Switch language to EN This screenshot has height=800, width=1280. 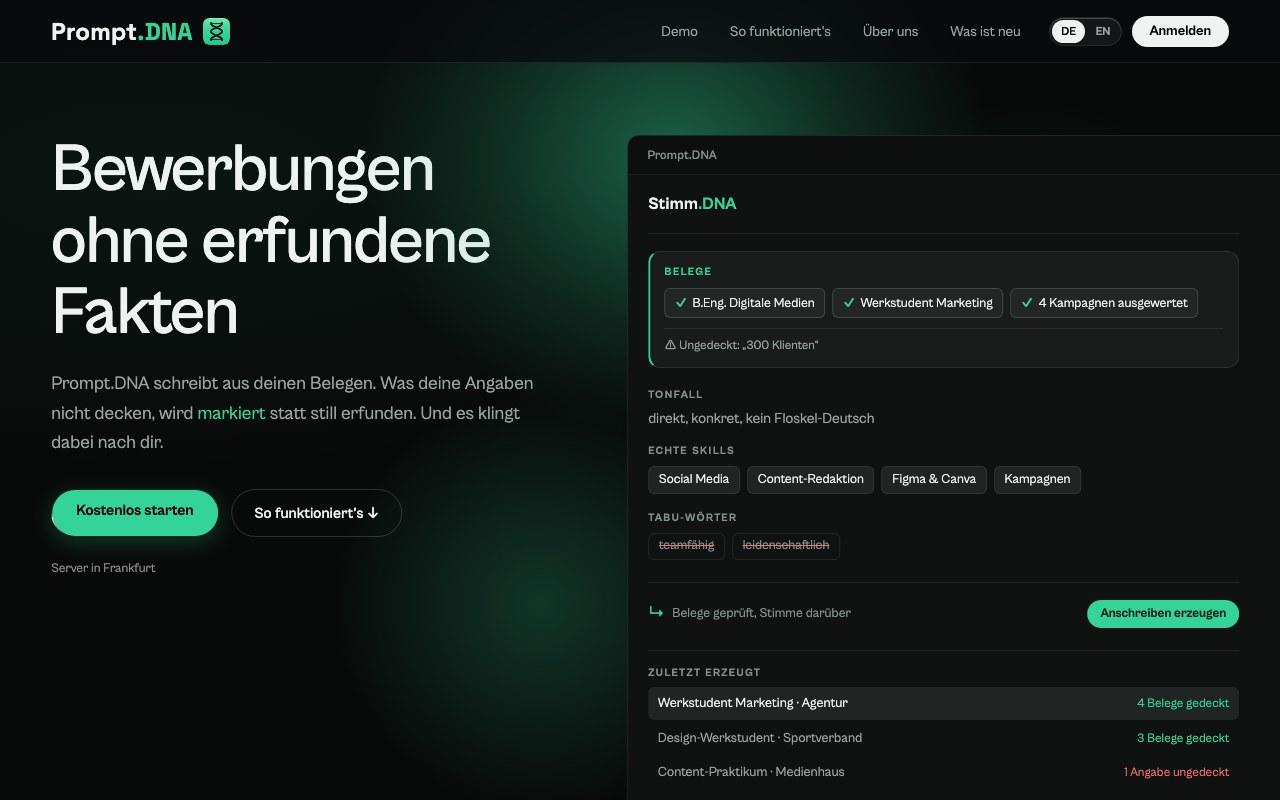point(1102,31)
